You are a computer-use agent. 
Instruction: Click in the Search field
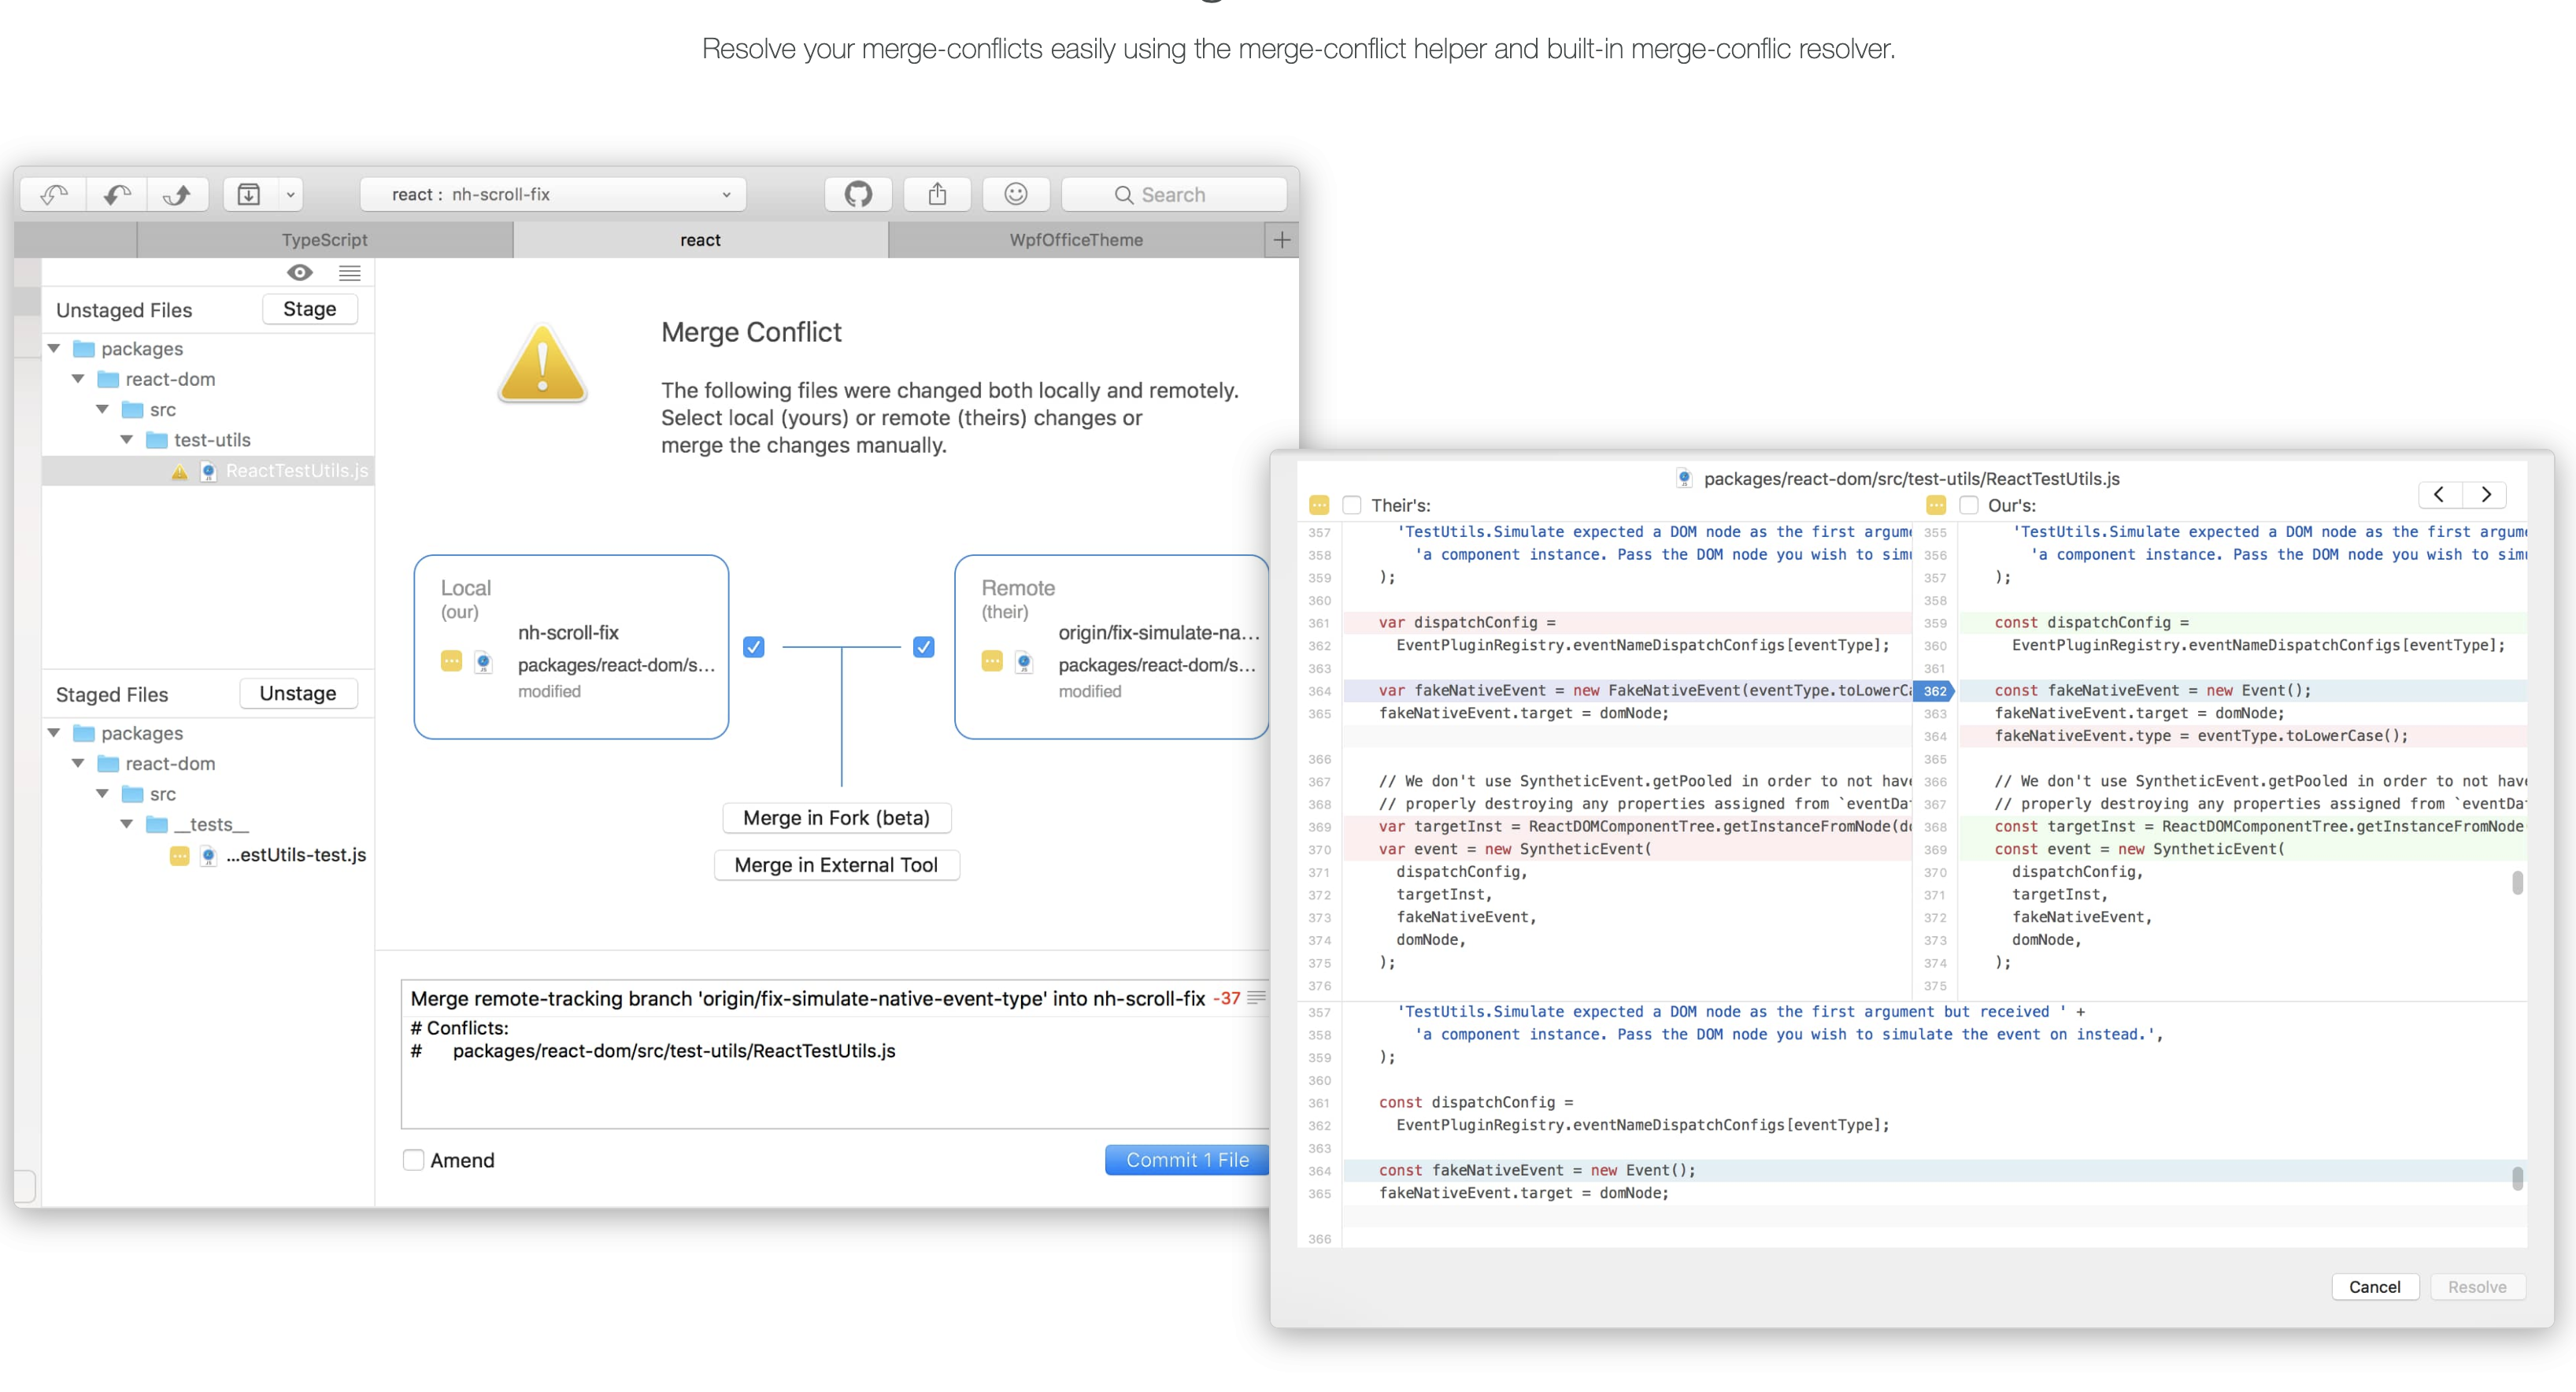1174,194
